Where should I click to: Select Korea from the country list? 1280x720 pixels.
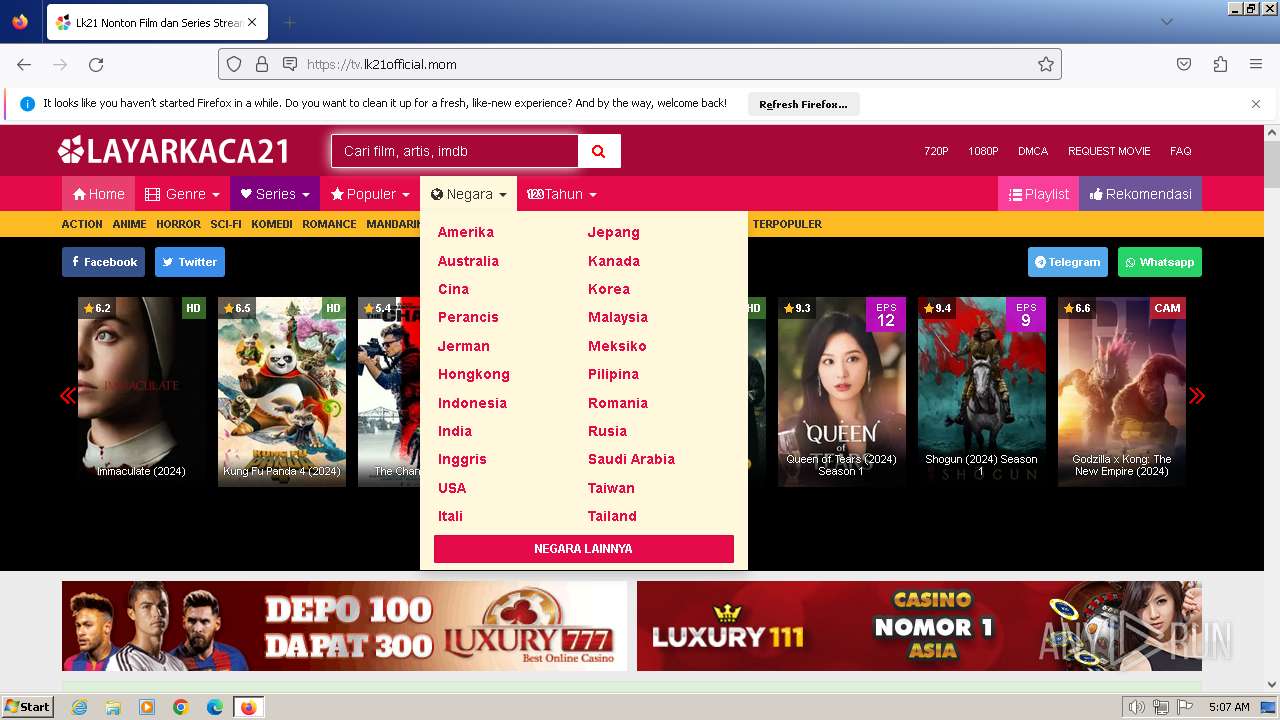coord(609,289)
